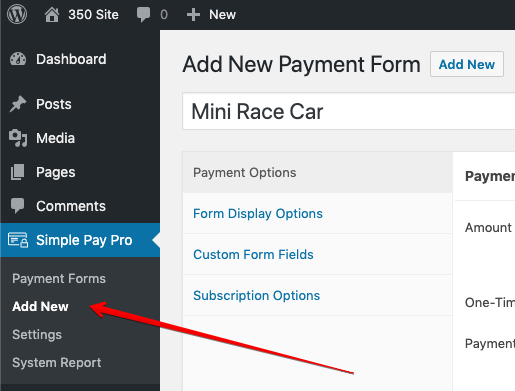515x391 pixels.
Task: Click the Comments speech bubble sidebar icon
Action: click(x=18, y=205)
